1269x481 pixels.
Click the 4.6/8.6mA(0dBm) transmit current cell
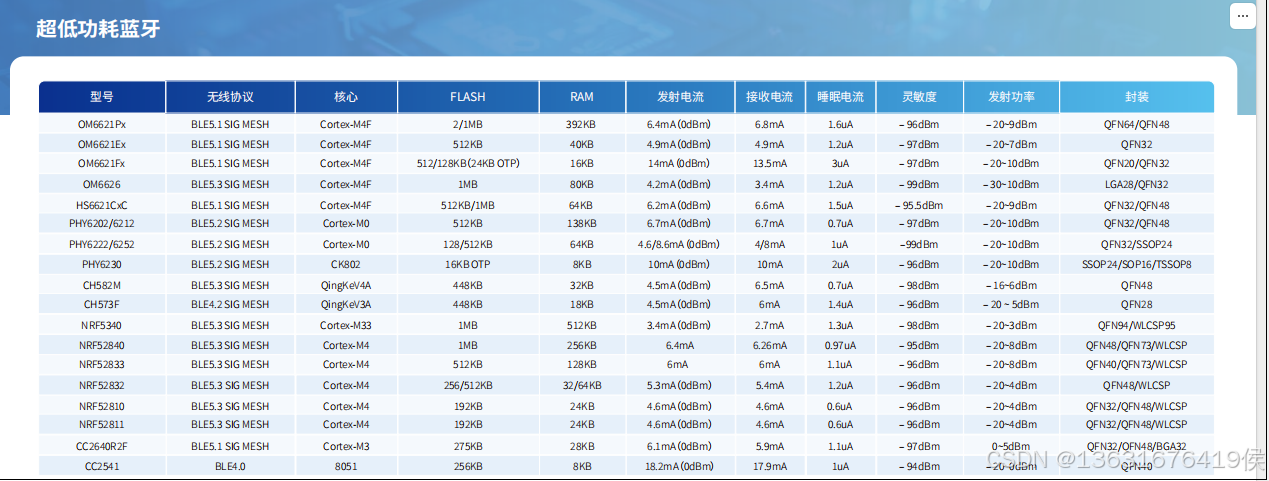(x=679, y=244)
